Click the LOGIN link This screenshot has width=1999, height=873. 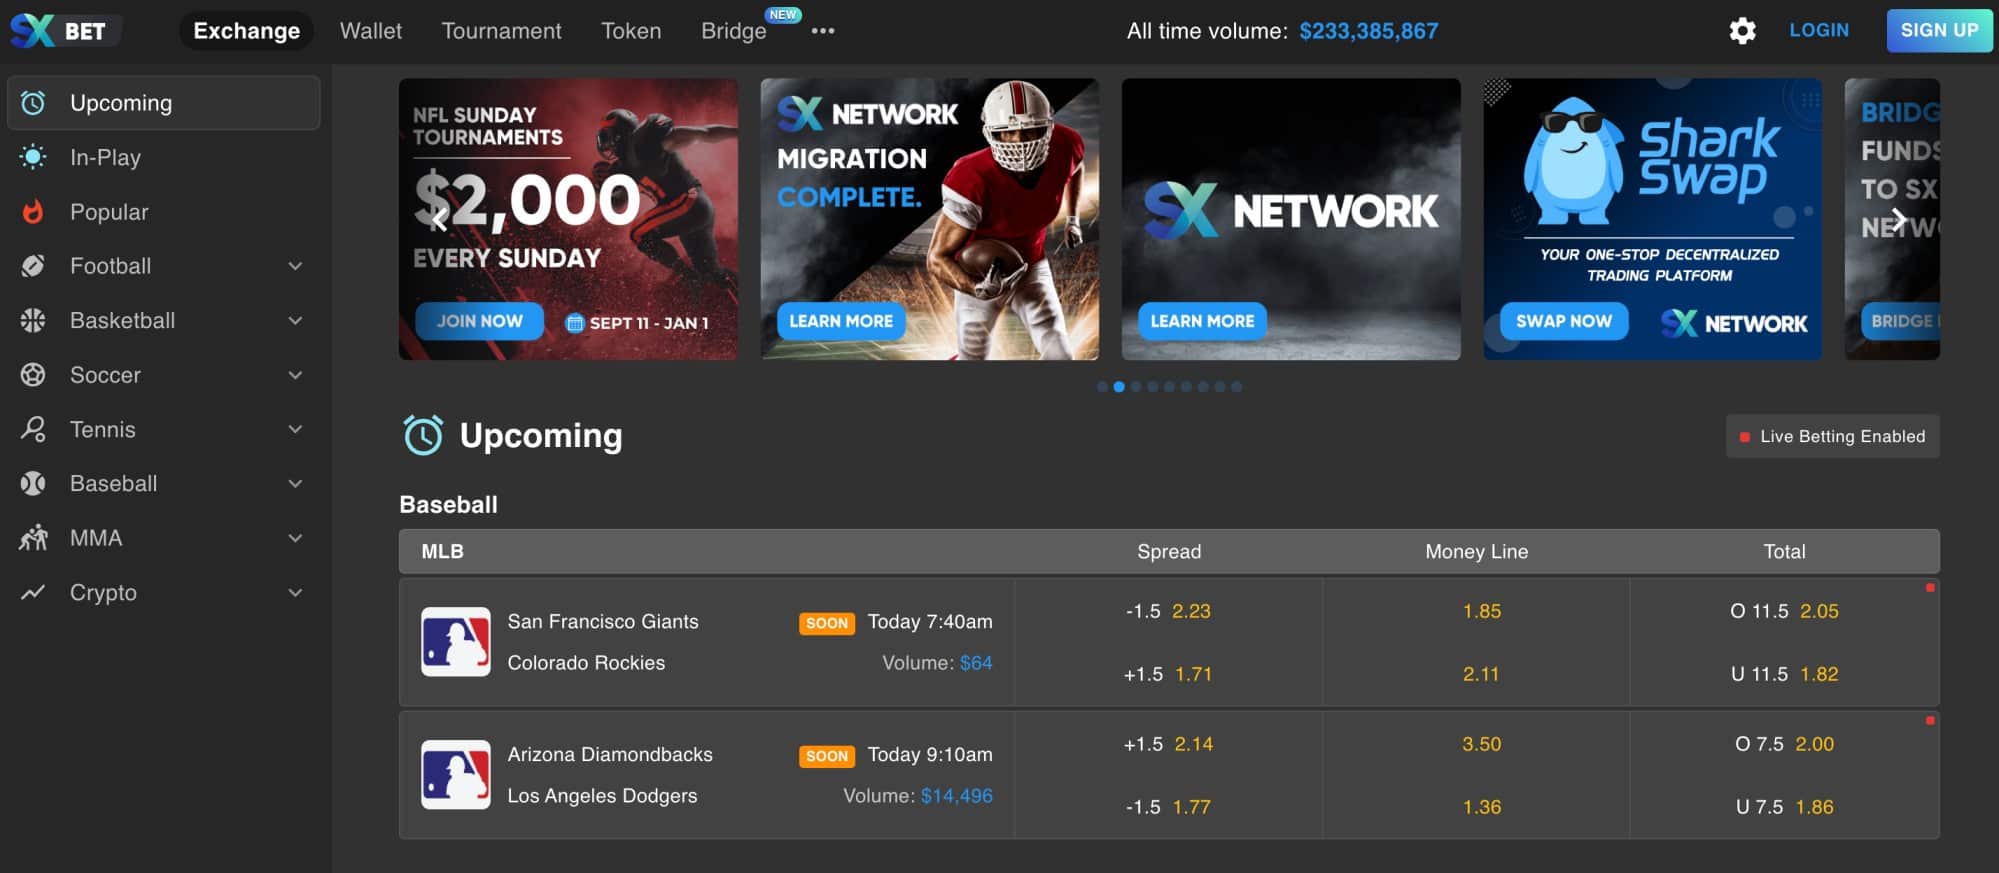(1819, 30)
